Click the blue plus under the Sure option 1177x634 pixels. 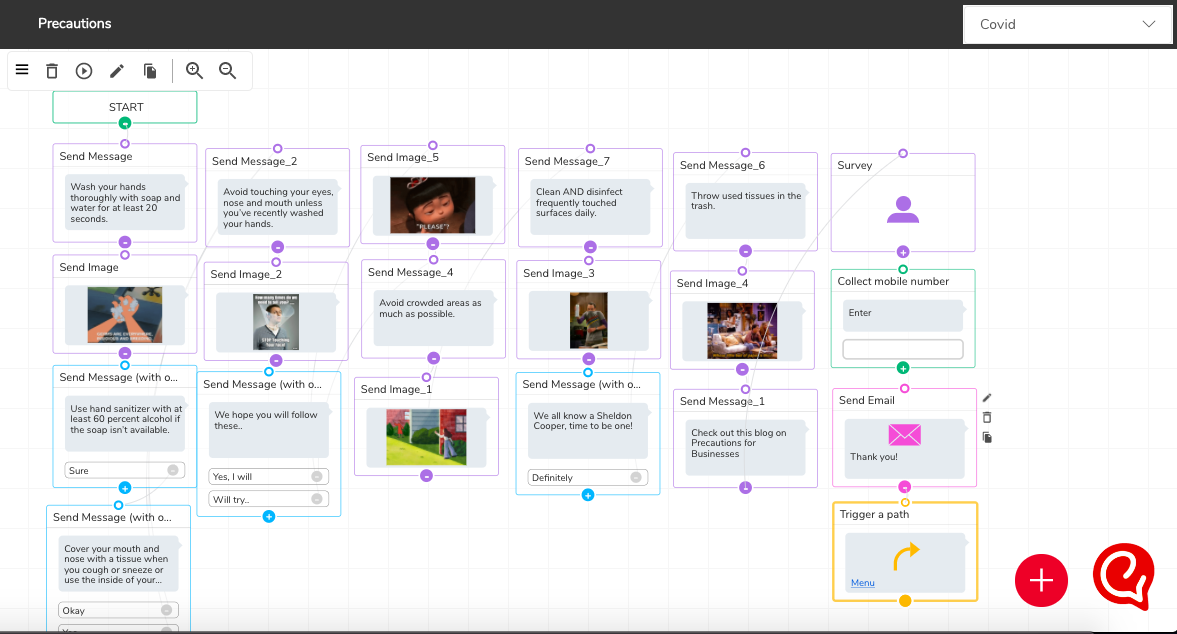[125, 488]
